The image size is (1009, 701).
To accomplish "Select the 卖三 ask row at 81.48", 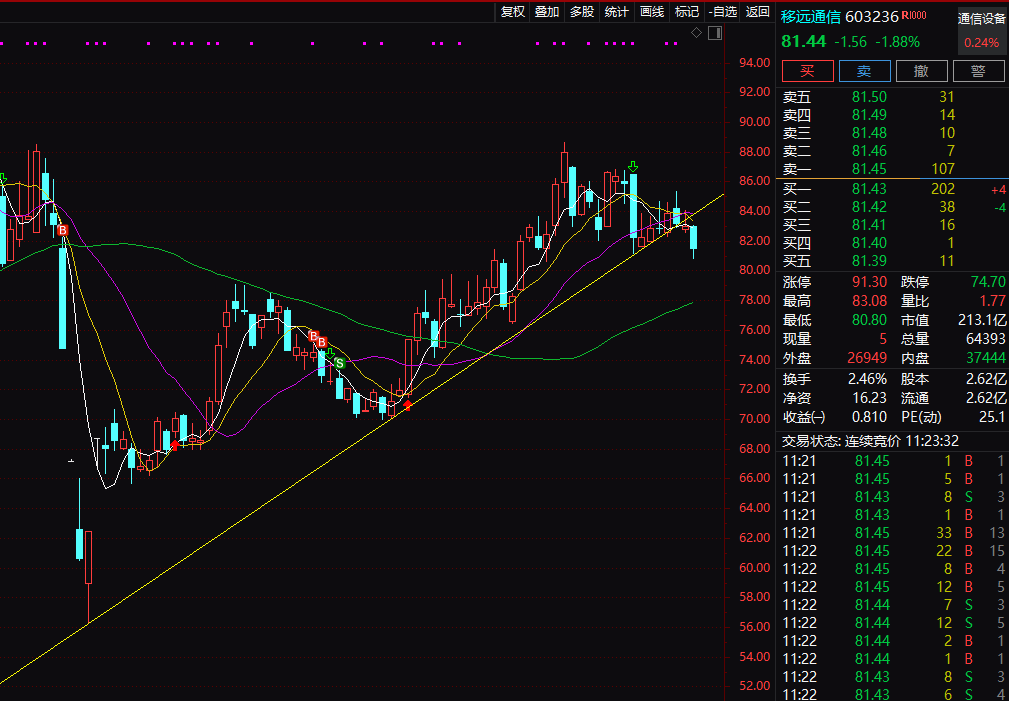I will coord(892,133).
